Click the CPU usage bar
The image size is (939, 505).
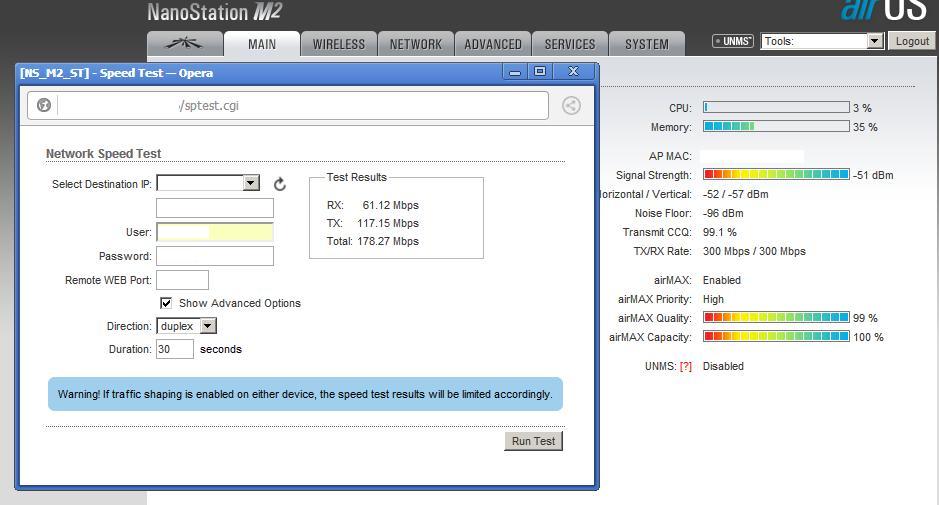tap(776, 107)
